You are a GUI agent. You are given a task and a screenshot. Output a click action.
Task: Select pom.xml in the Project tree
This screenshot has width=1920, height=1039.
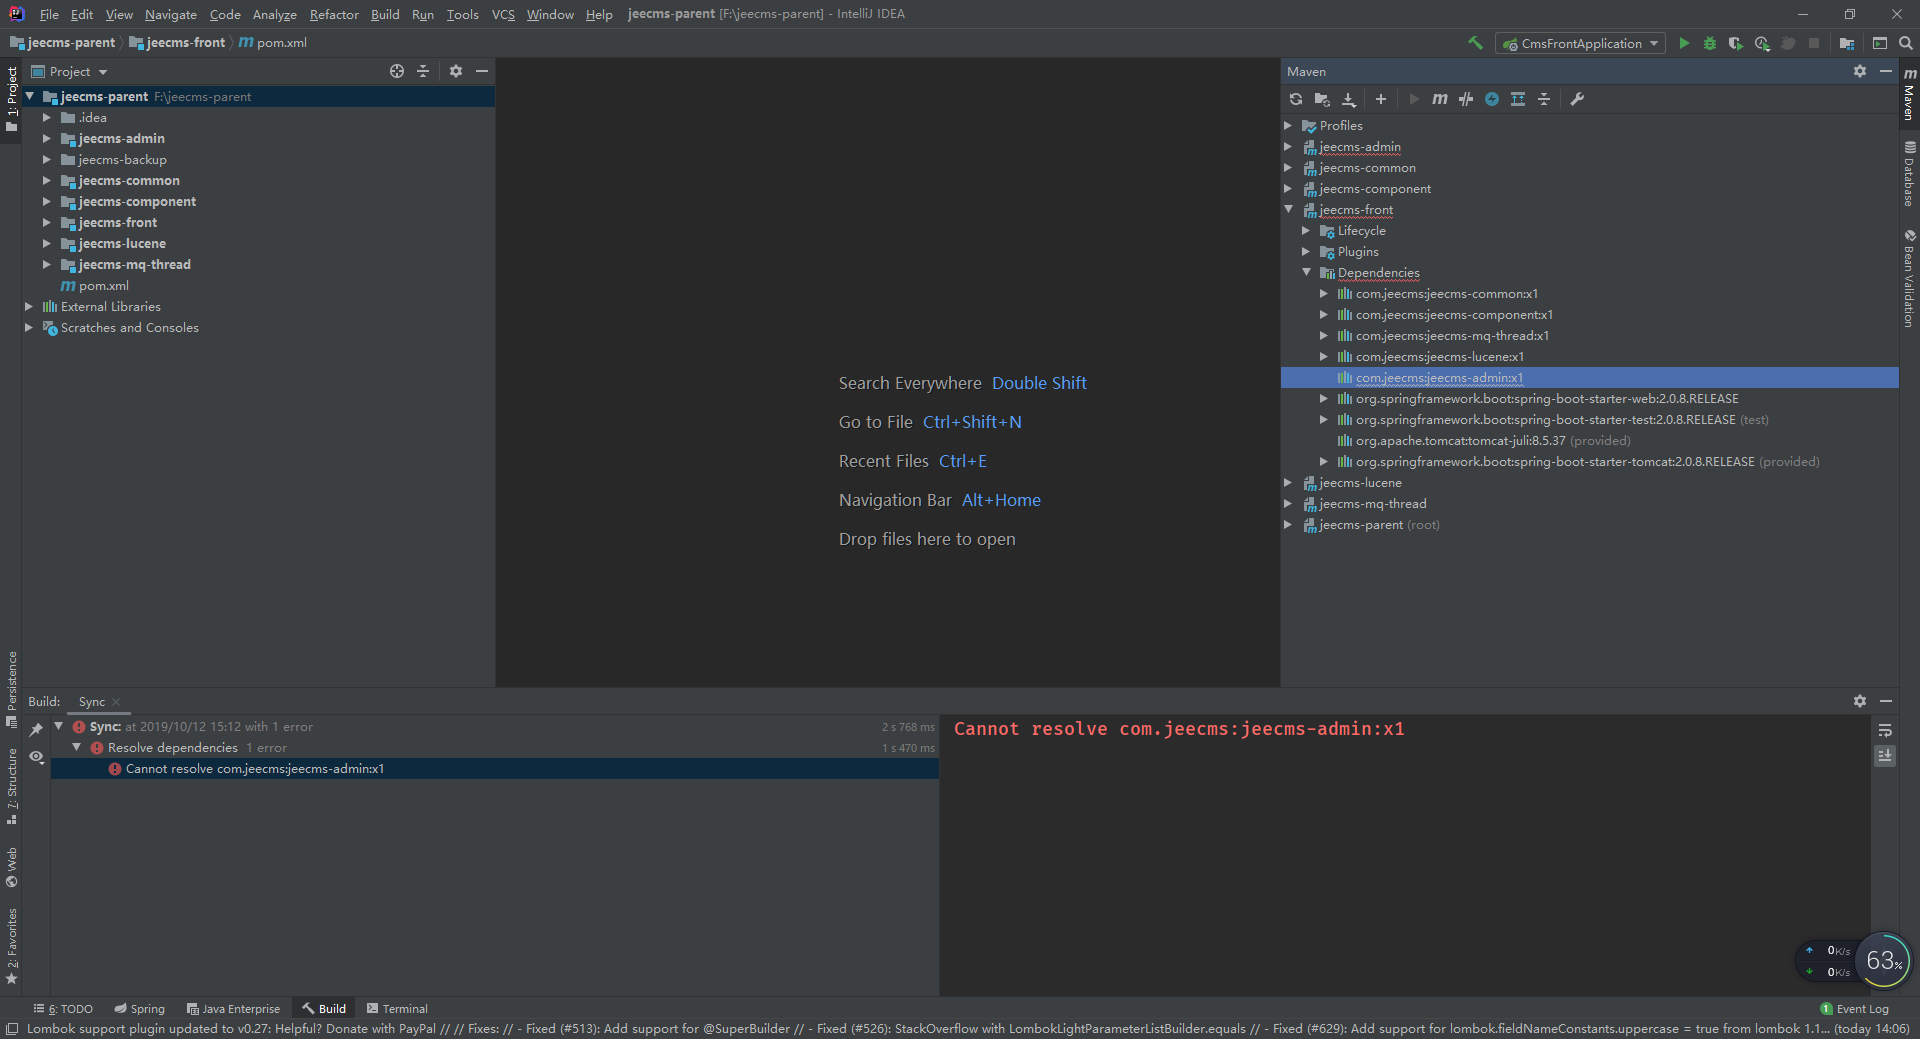coord(103,286)
